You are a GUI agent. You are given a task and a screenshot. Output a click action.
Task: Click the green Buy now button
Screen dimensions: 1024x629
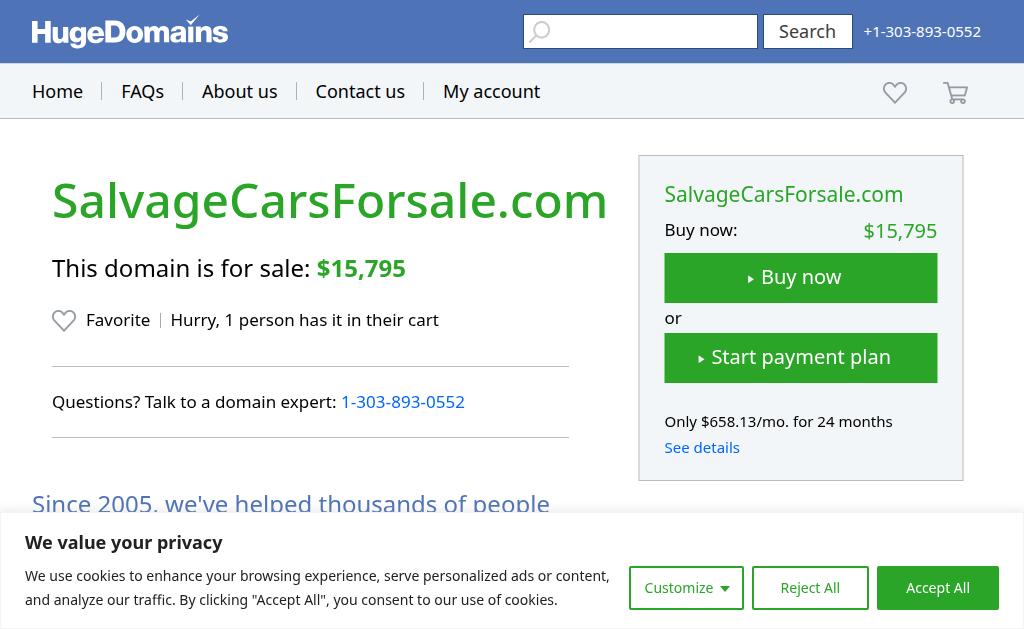[800, 277]
